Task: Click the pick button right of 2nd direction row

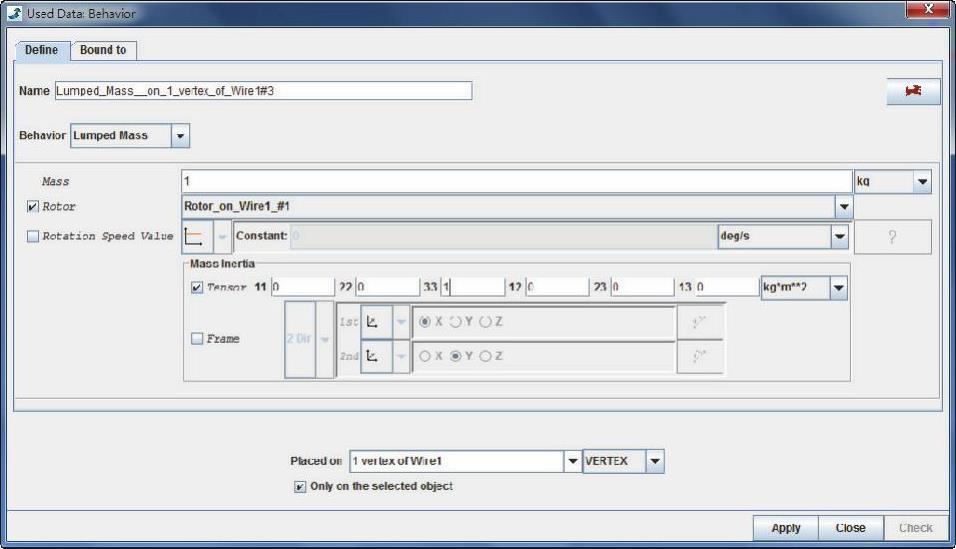Action: pyautogui.click(x=700, y=356)
